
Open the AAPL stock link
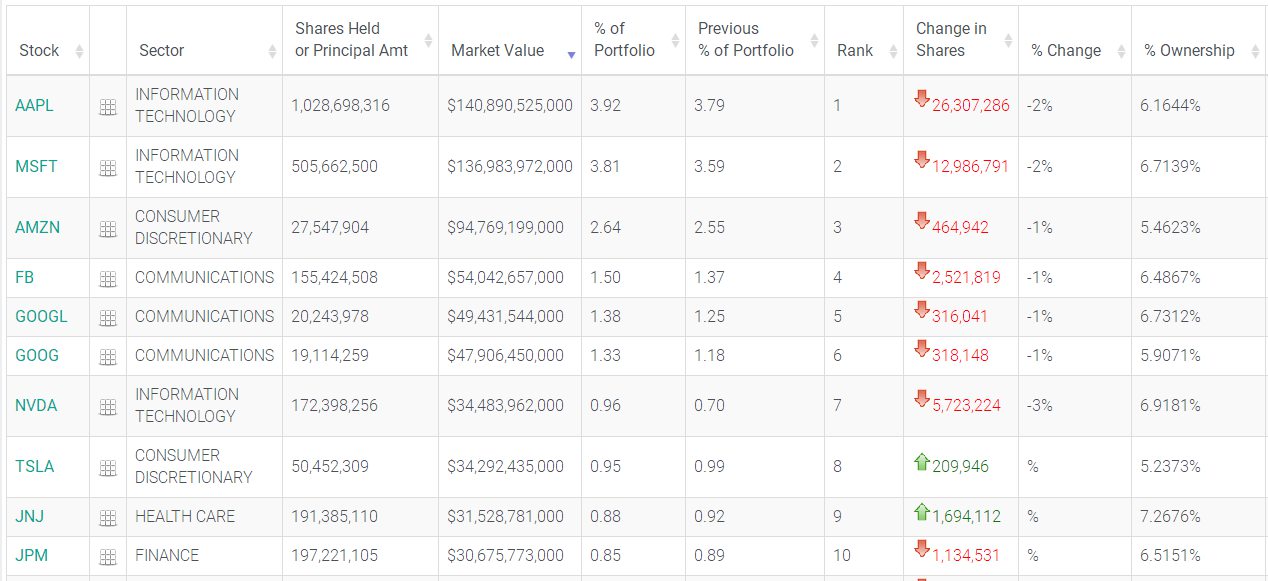click(x=34, y=106)
